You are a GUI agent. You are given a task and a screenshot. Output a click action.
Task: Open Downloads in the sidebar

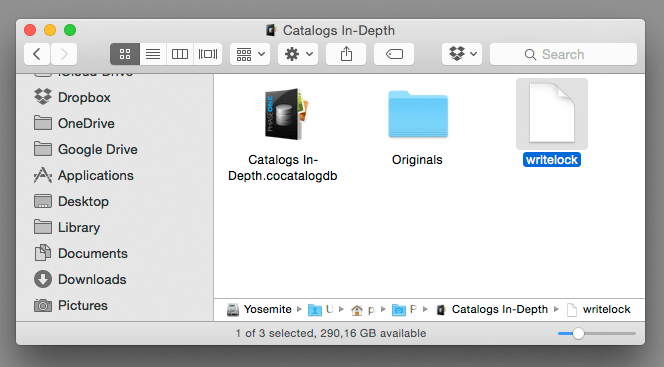pyautogui.click(x=80, y=279)
